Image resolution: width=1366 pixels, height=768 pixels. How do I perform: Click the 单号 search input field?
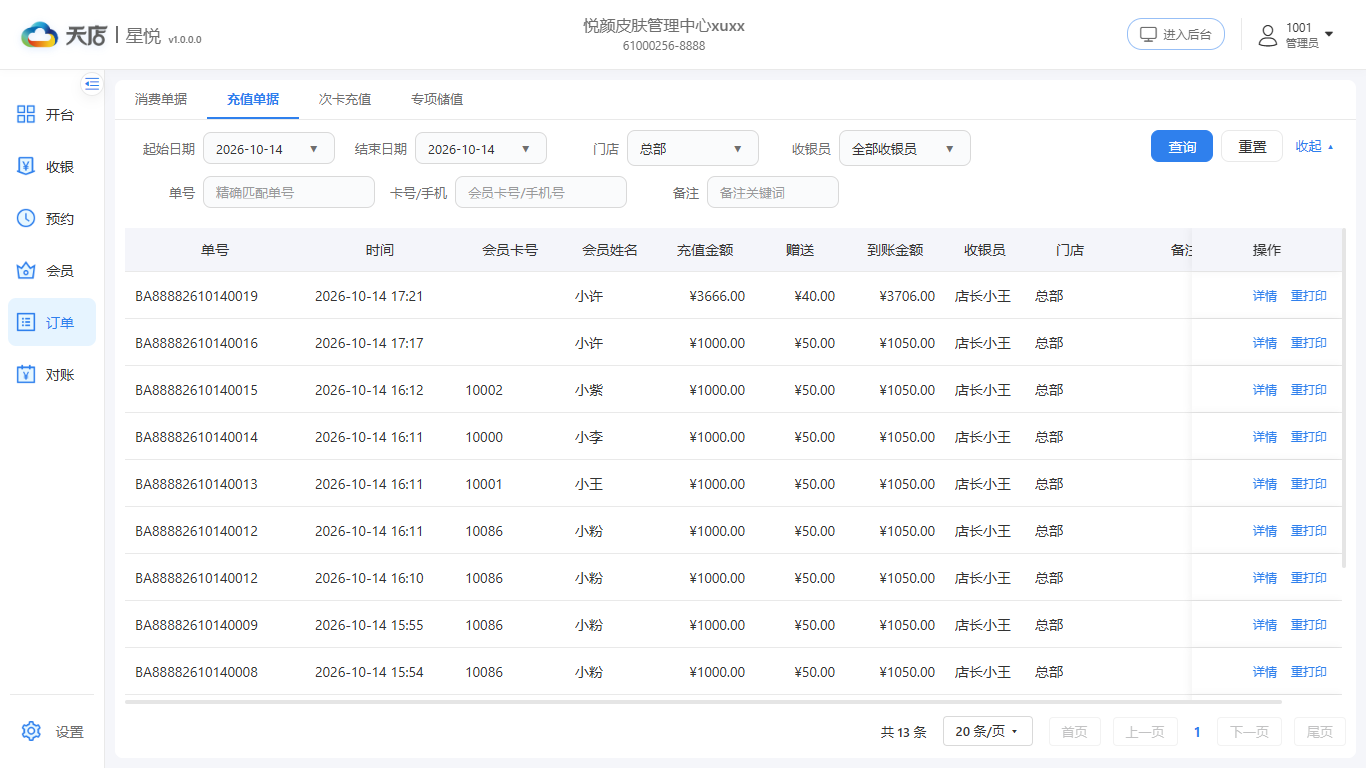click(x=289, y=193)
